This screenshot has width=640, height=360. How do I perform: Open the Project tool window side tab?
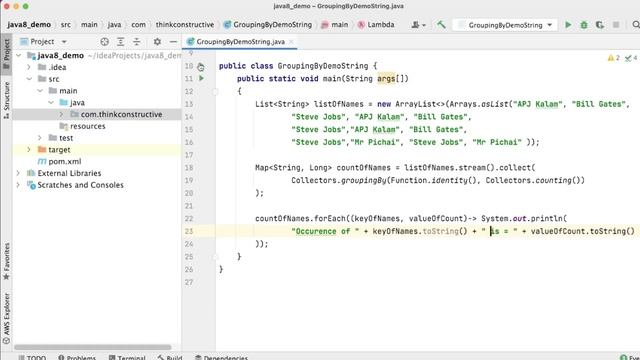[x=7, y=54]
